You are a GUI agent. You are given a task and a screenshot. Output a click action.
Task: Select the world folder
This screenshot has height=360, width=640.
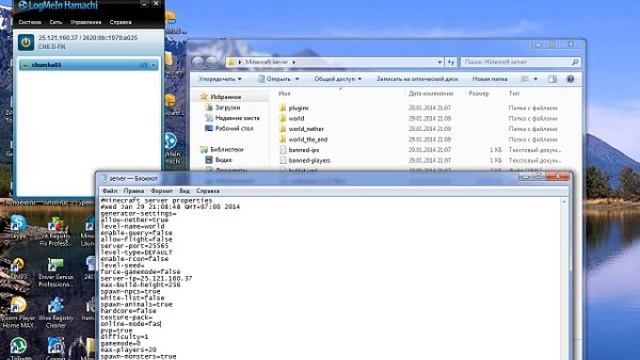point(292,118)
